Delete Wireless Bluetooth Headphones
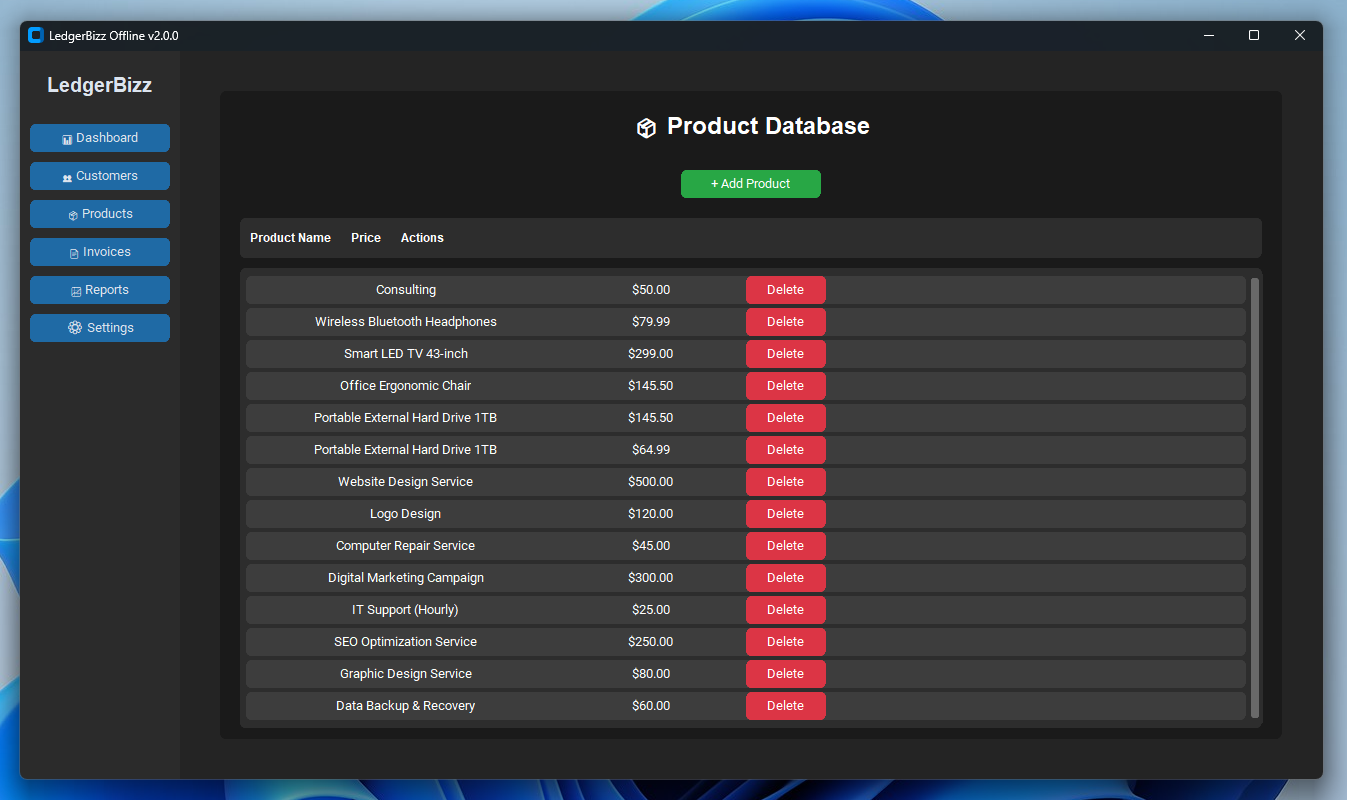The height and width of the screenshot is (800, 1347). pos(785,321)
